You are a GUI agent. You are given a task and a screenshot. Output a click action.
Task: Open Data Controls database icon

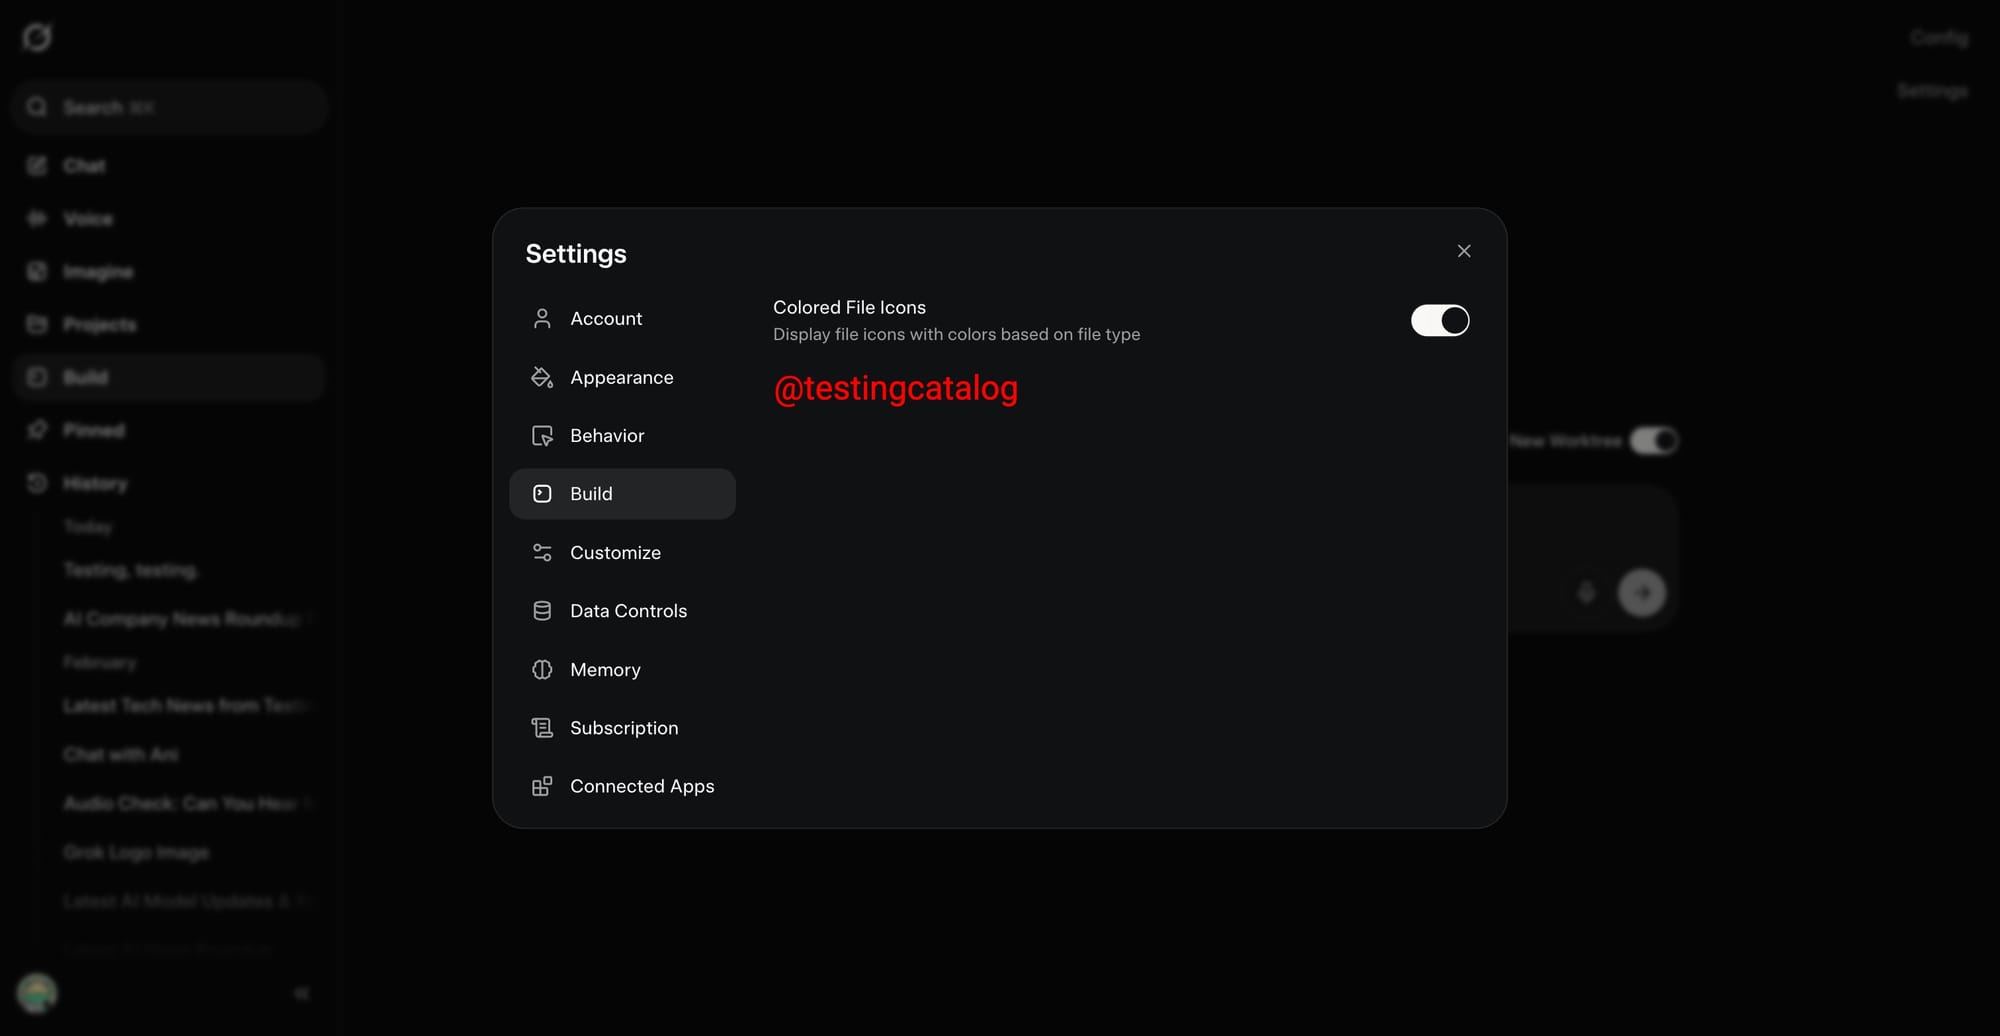coord(542,611)
